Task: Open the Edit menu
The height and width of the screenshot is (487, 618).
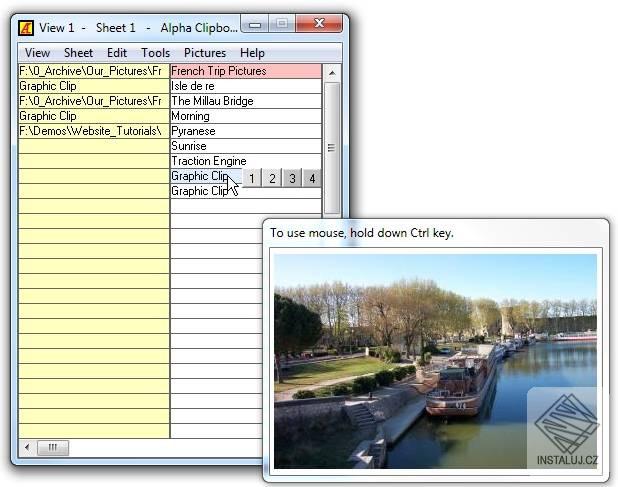Action: (x=117, y=53)
